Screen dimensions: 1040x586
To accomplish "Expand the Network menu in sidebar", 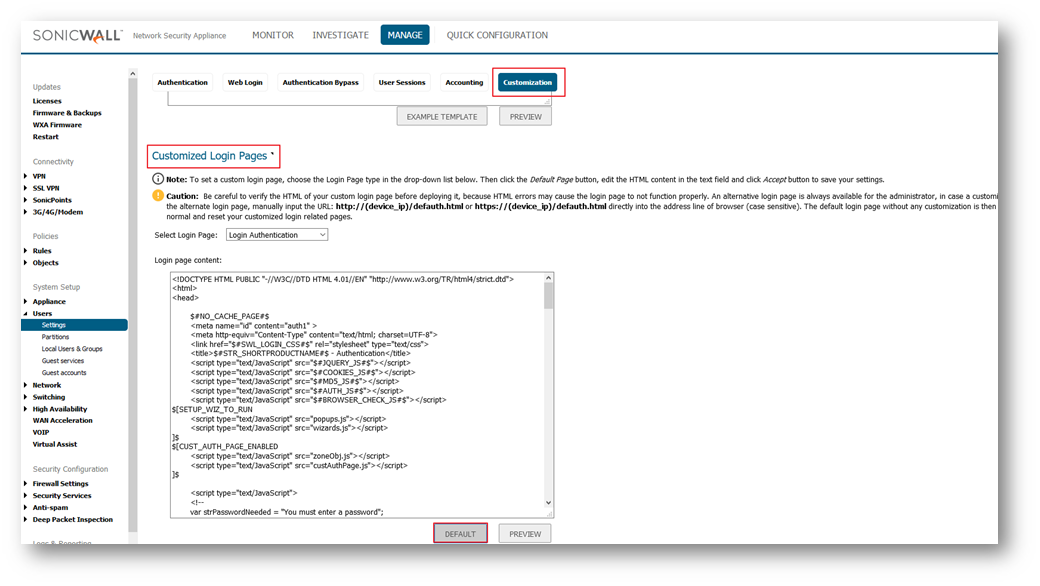I will (x=26, y=385).
